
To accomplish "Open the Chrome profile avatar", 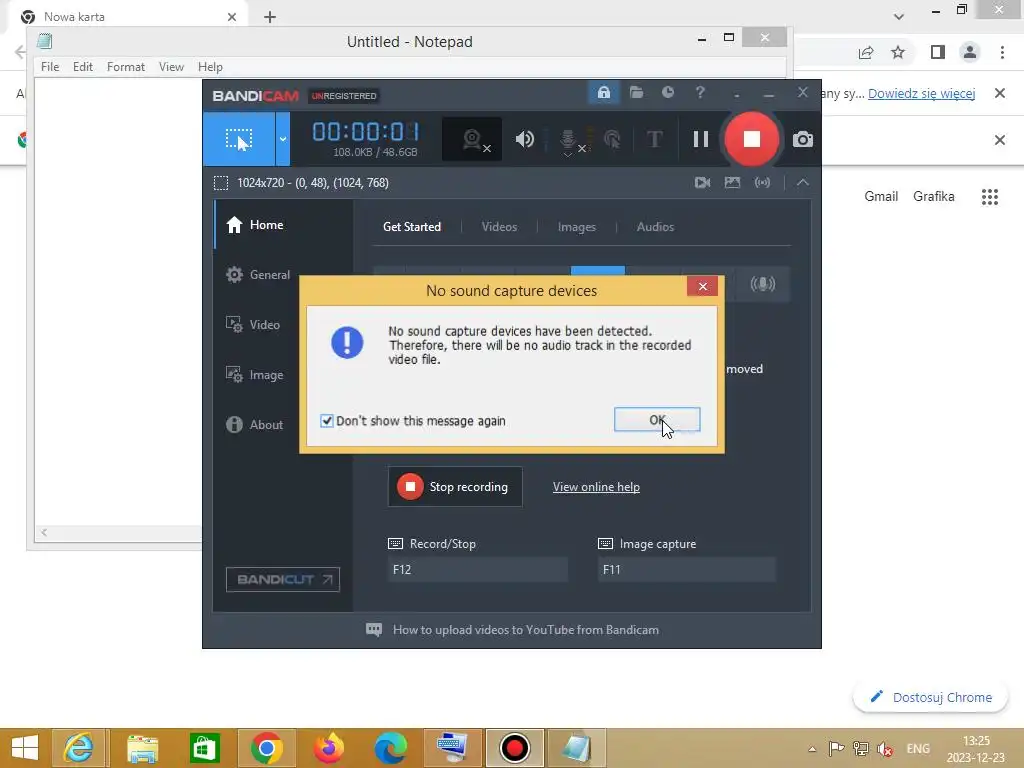I will [x=970, y=52].
